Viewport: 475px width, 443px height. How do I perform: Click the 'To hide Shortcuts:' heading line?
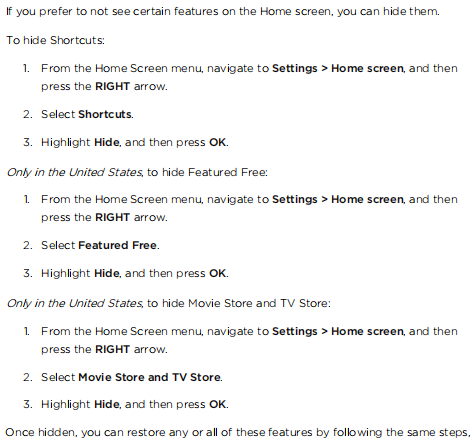point(55,40)
